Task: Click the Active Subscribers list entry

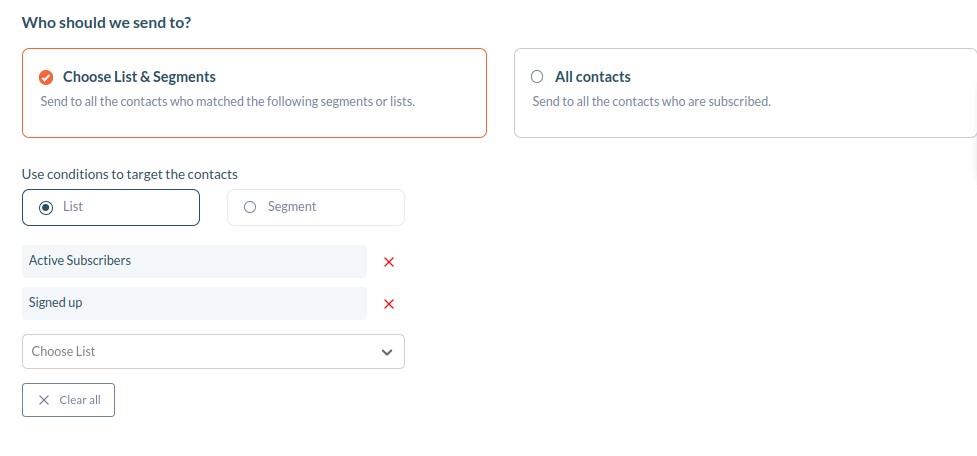Action: tap(194, 261)
